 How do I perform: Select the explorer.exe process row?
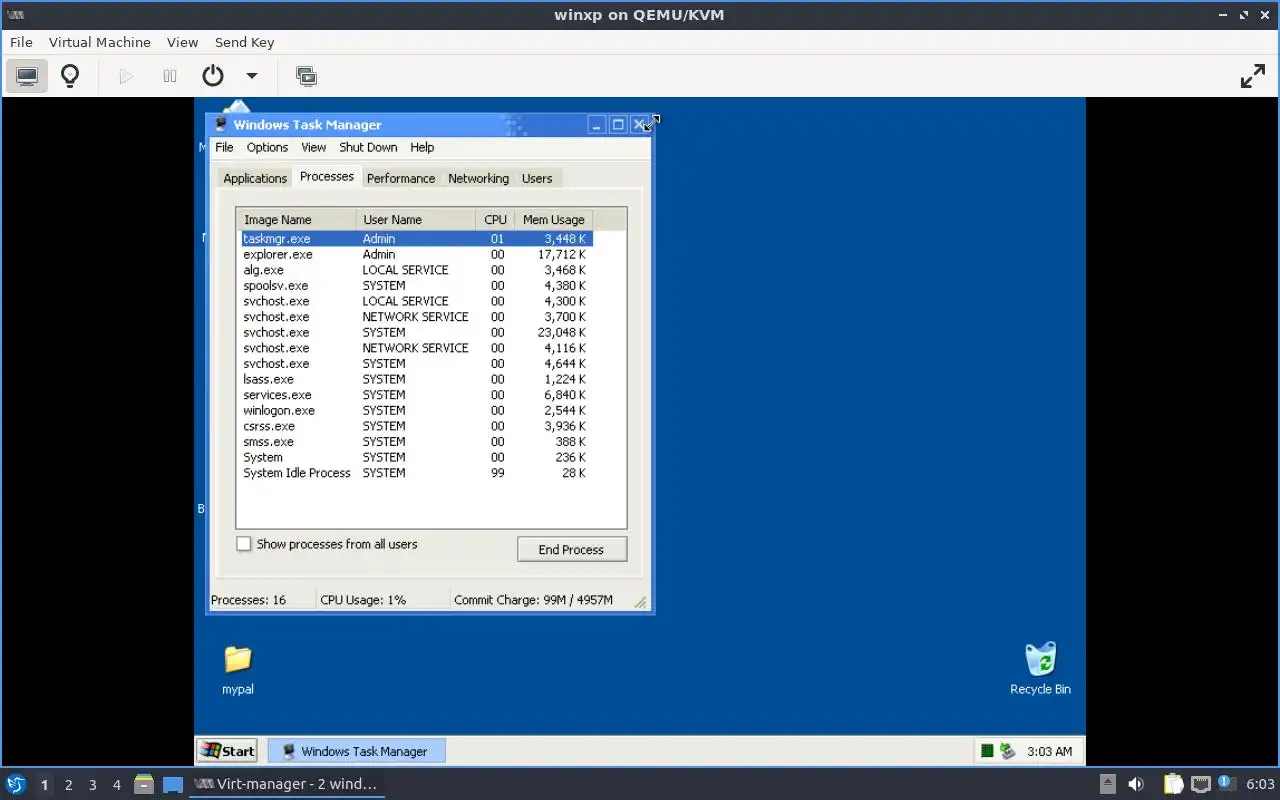[x=416, y=254]
